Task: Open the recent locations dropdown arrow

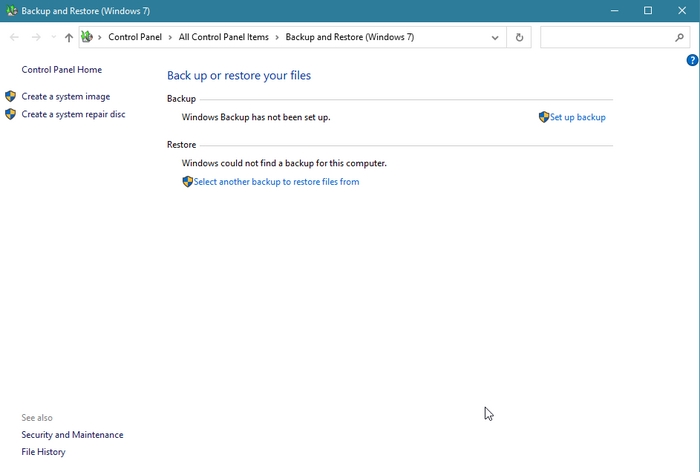Action: click(52, 37)
